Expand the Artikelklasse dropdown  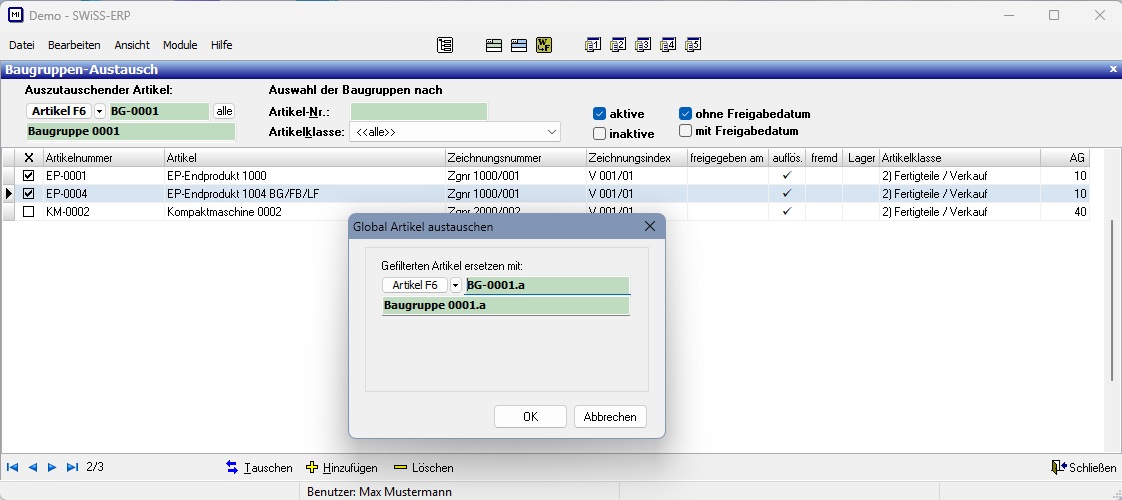point(551,132)
